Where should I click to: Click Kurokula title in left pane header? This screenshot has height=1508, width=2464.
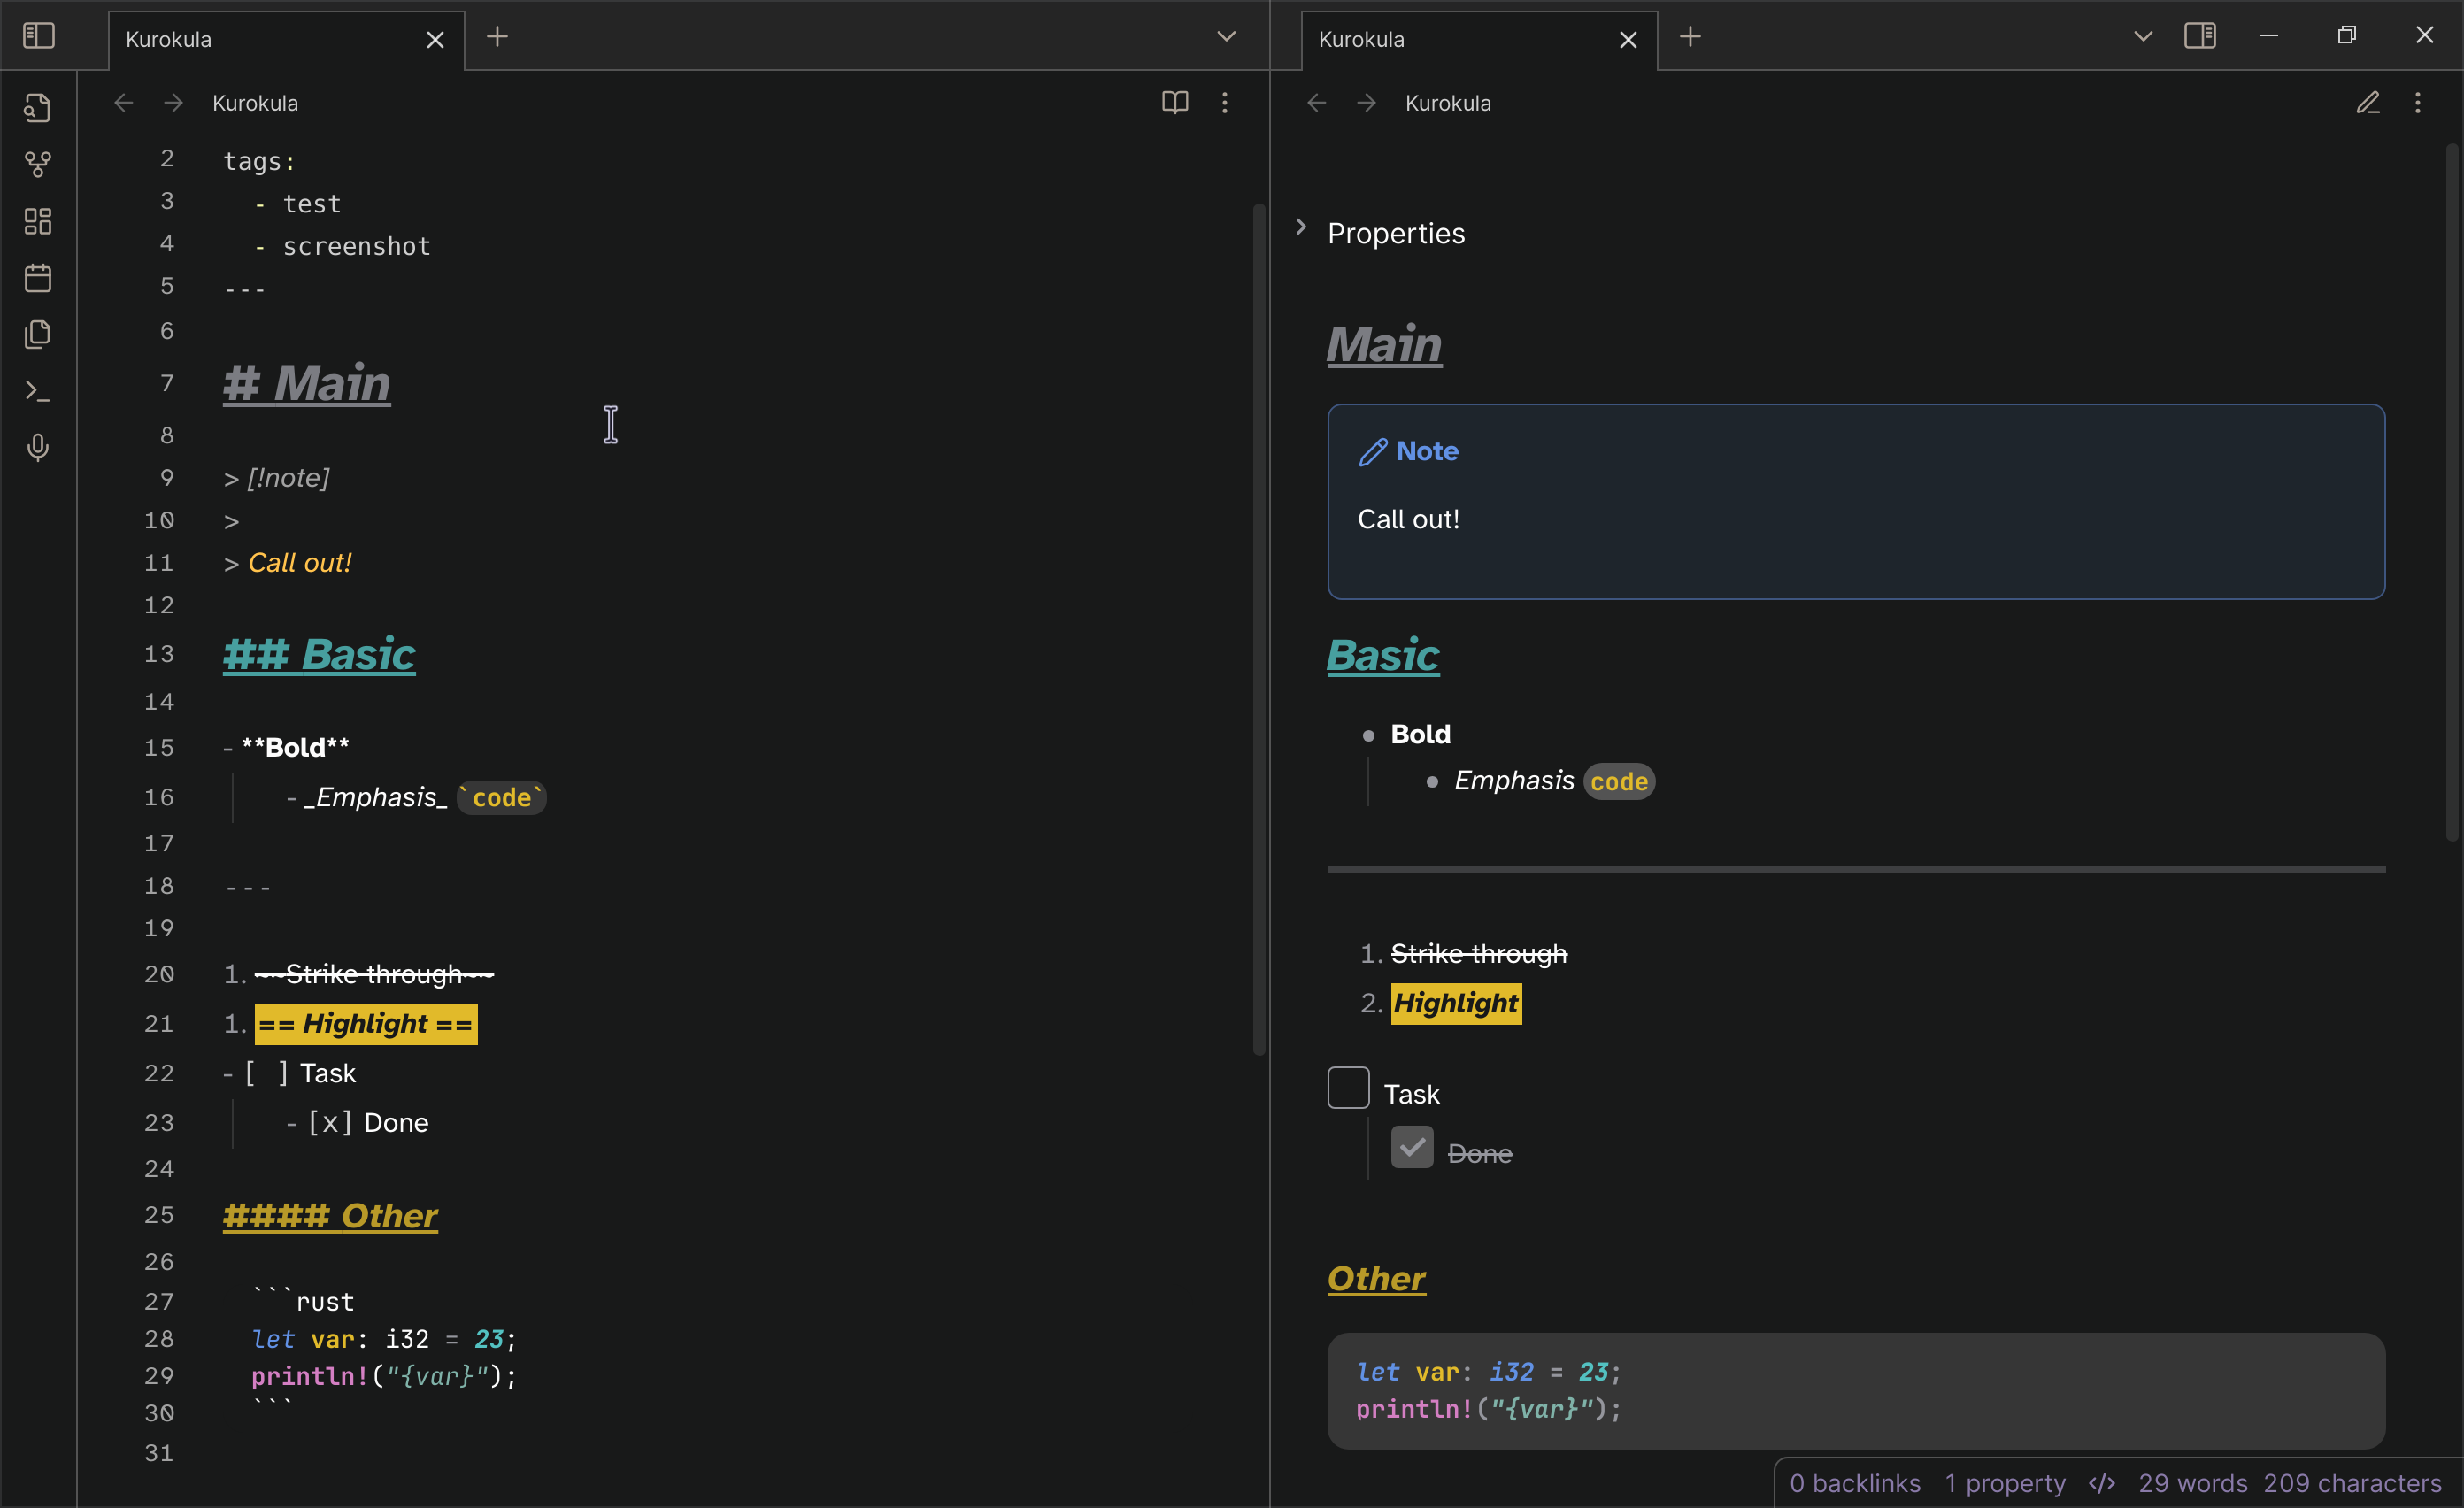click(x=255, y=103)
